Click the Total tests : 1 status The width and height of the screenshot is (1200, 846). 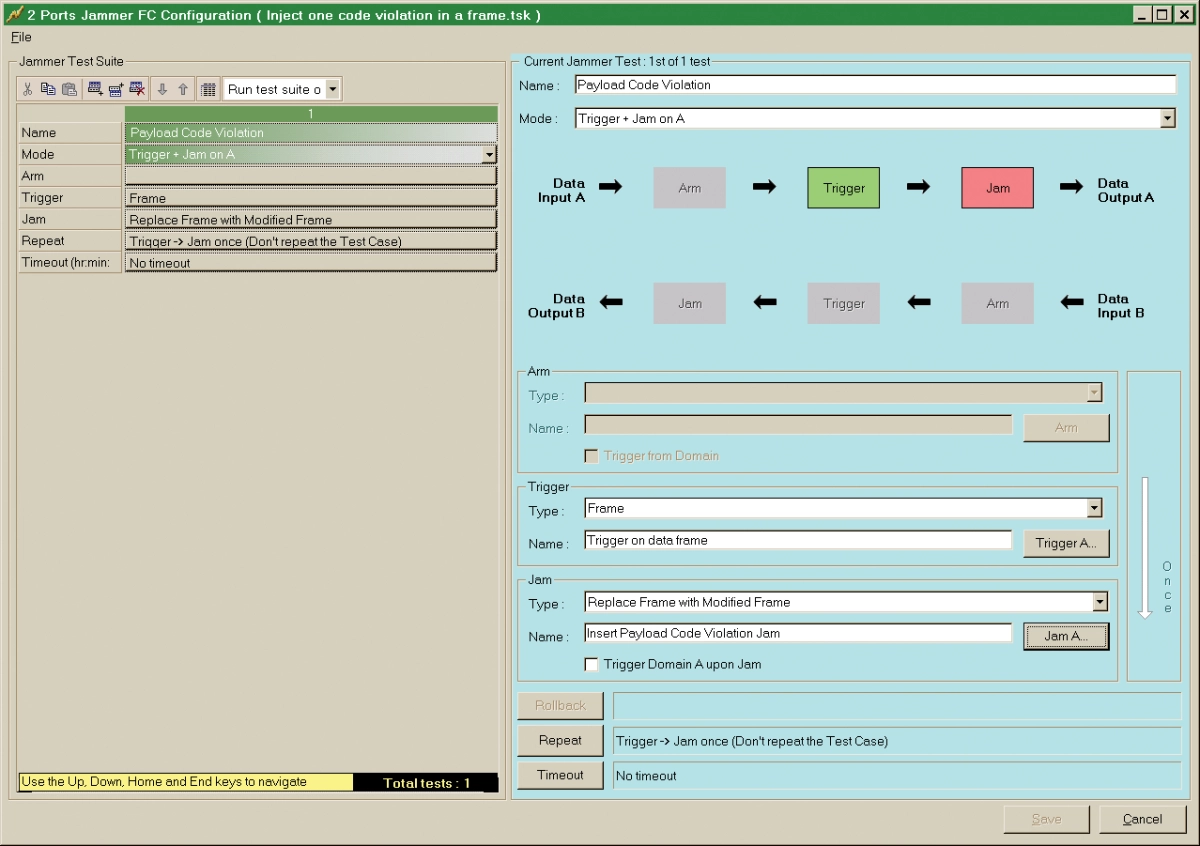426,783
